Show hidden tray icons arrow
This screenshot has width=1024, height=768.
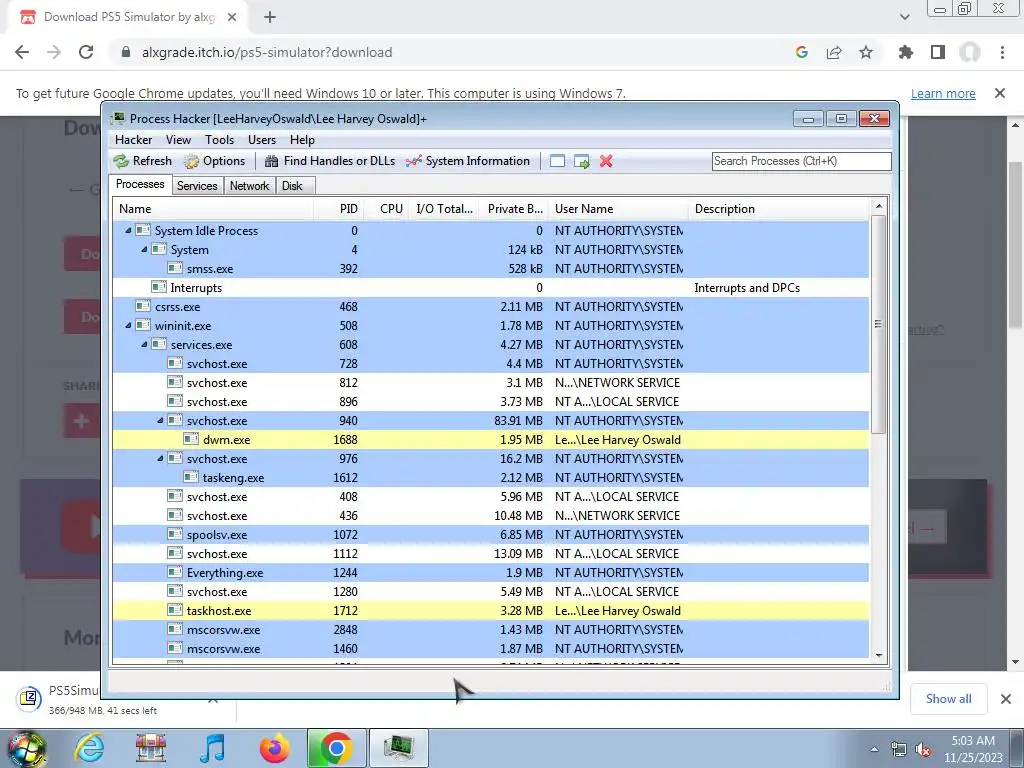coord(874,749)
